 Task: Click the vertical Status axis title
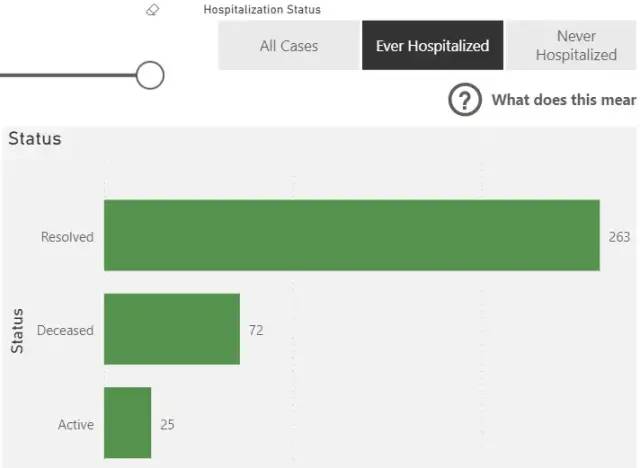(17, 331)
